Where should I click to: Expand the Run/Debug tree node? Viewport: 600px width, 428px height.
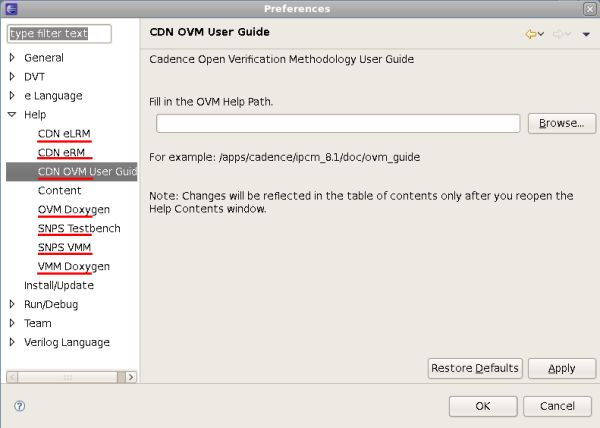click(12, 304)
